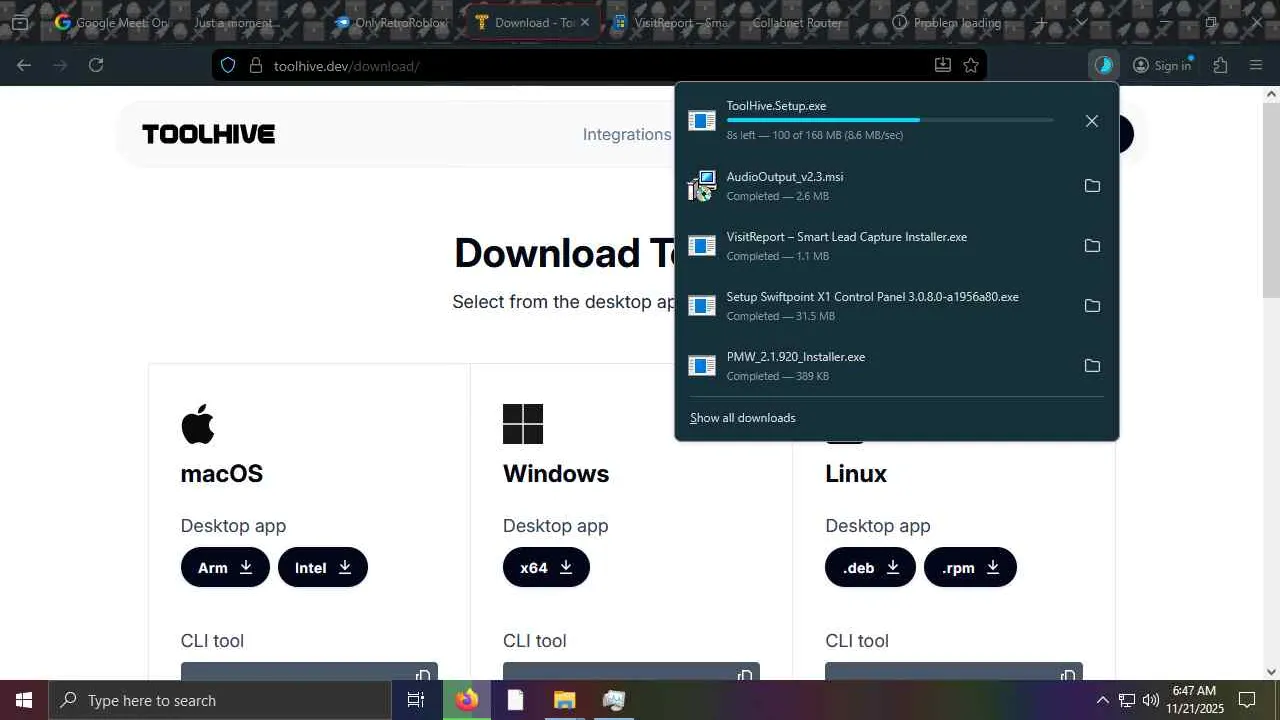
Task: Click the Windows logo icon in Windows card
Action: point(523,424)
